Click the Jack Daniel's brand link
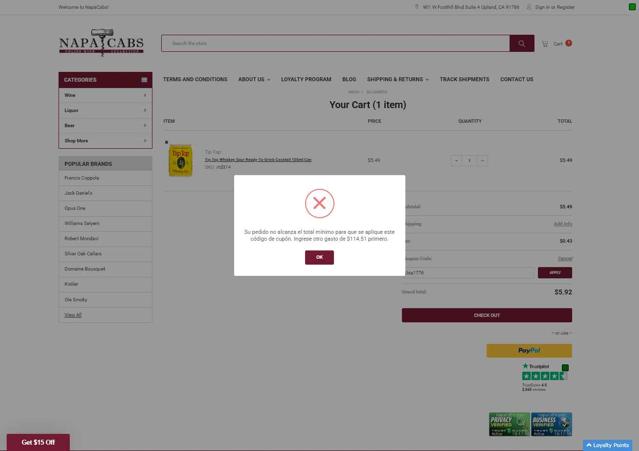Screen dimensions: 639x451 pyautogui.click(x=78, y=193)
